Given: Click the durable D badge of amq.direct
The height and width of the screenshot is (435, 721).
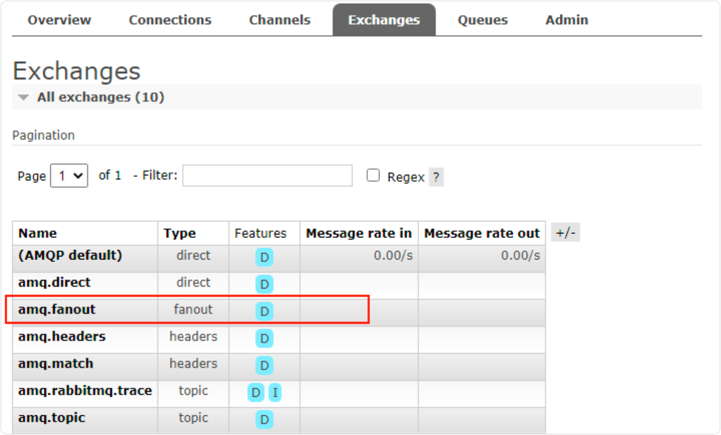Looking at the screenshot, I should 264,284.
